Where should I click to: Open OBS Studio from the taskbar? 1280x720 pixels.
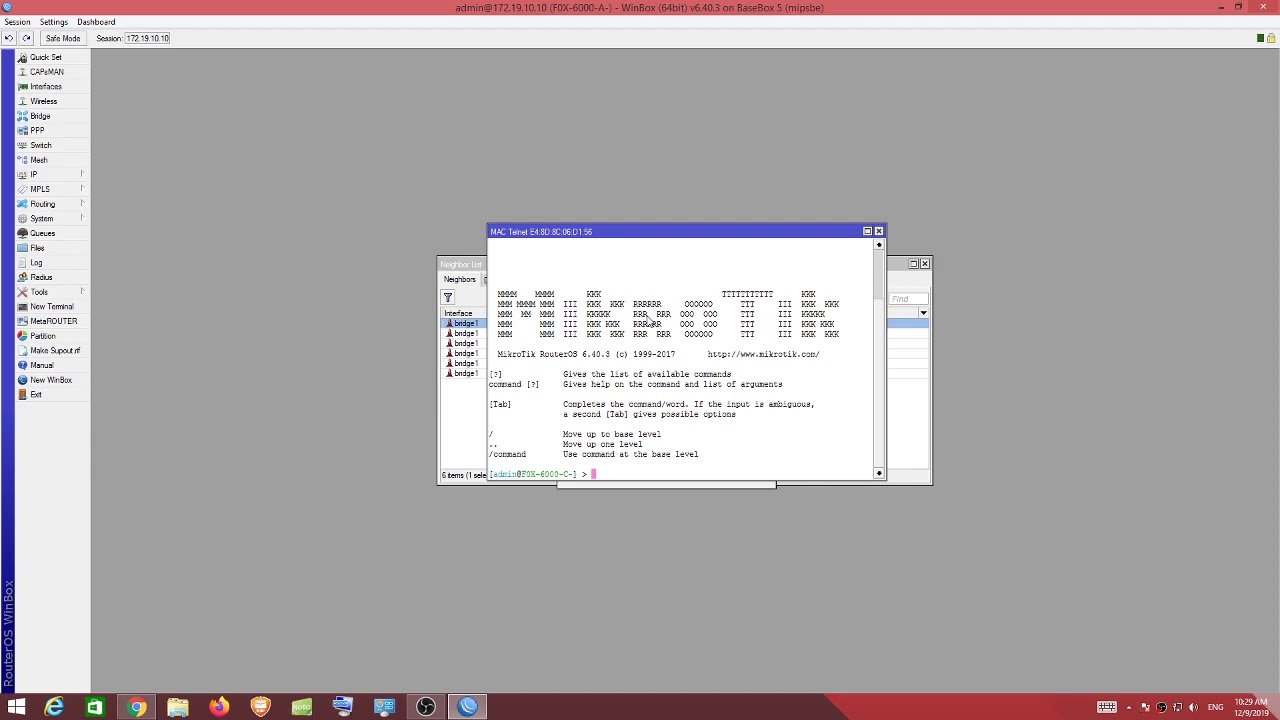point(426,707)
